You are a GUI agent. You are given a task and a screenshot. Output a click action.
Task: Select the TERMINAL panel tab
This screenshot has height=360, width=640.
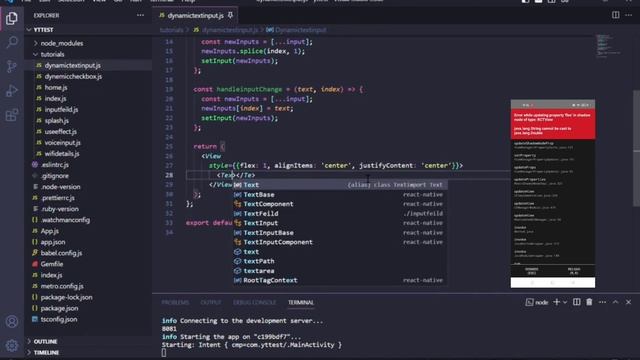[x=301, y=302]
